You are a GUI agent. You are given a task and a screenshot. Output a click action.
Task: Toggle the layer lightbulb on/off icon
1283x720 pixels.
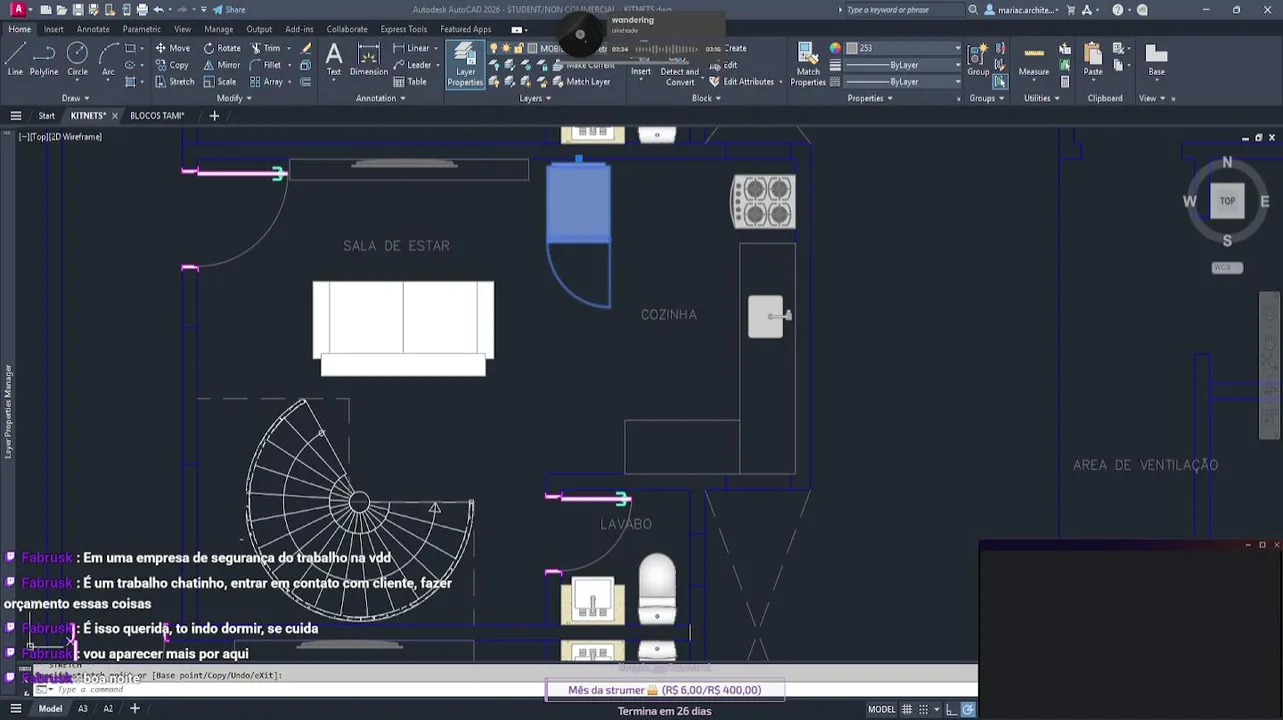click(494, 48)
